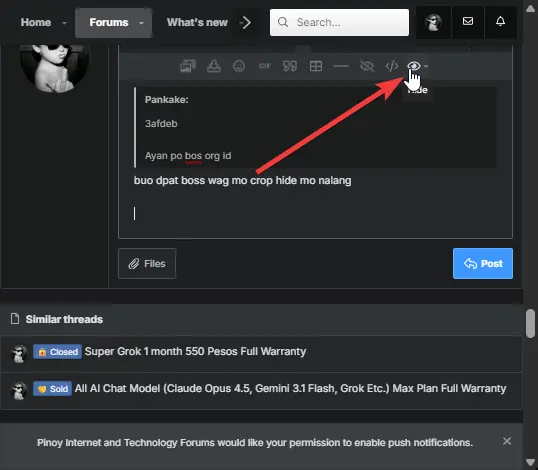Click the search magnifier icon

tap(283, 22)
